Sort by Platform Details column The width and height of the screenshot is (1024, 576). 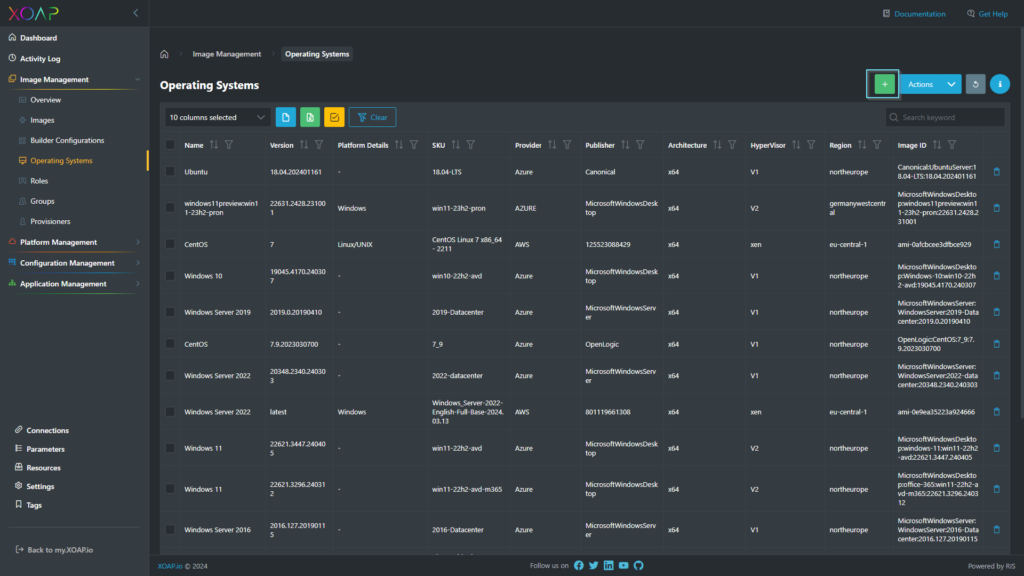coord(398,145)
